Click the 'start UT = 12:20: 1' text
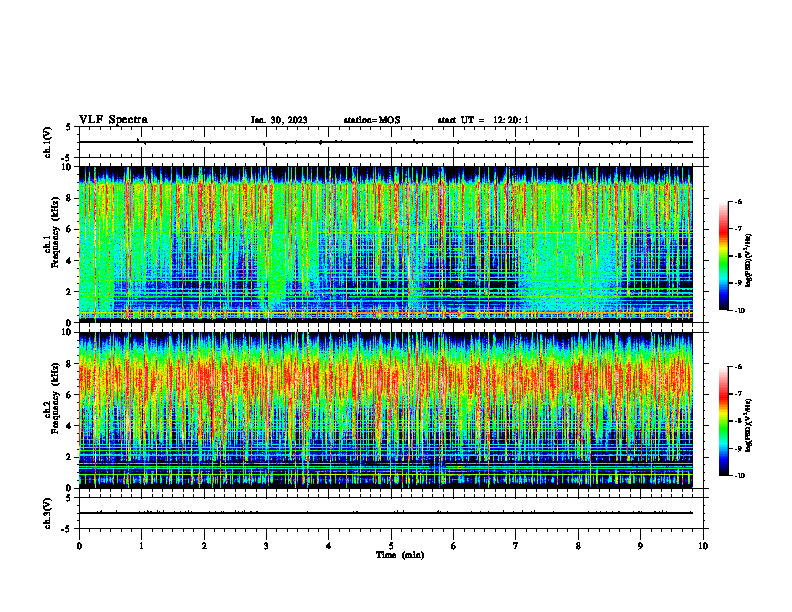This screenshot has width=792, height=612. coord(483,120)
